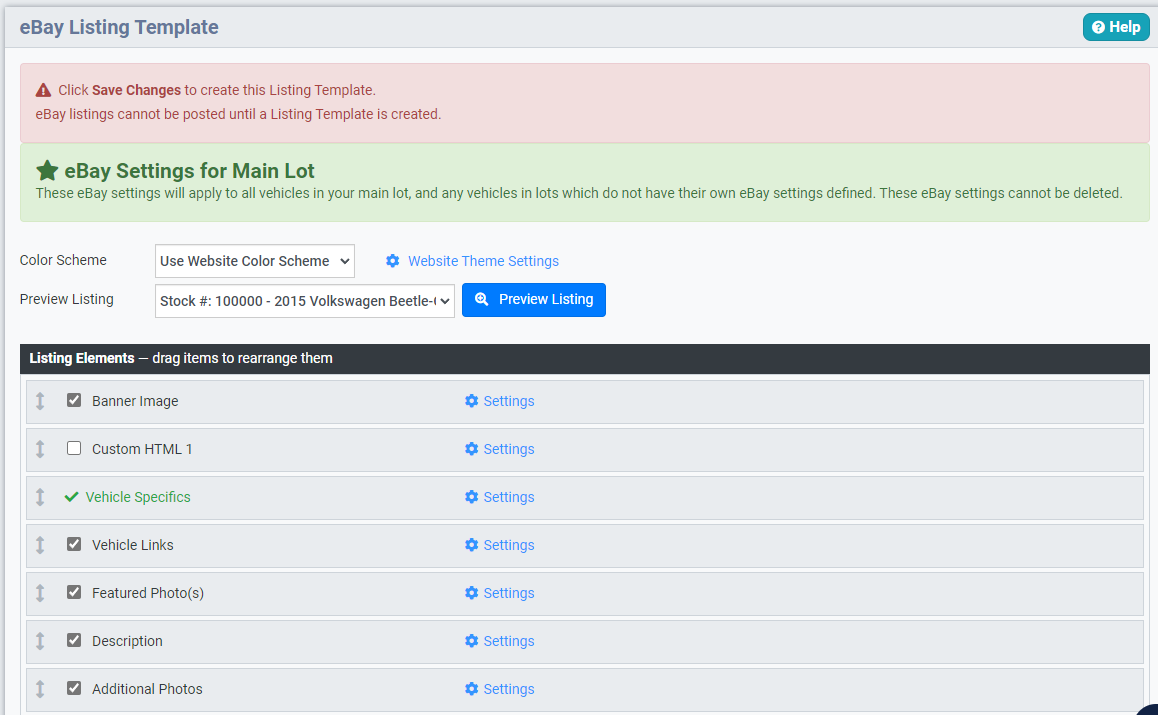Enable the Custom HTML 1 checkbox
The width and height of the screenshot is (1158, 715).
click(74, 448)
